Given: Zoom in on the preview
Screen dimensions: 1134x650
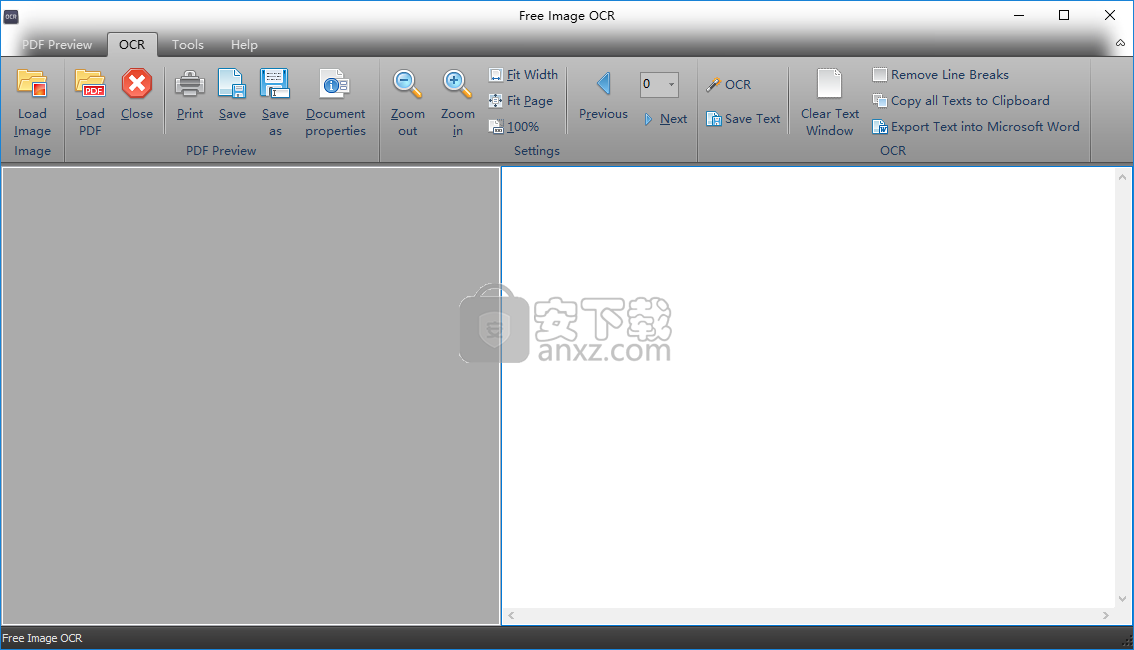Looking at the screenshot, I should click(457, 103).
